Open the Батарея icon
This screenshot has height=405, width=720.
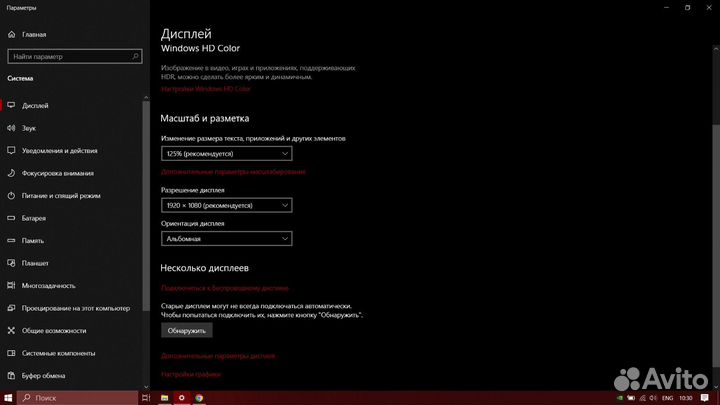click(x=11, y=218)
